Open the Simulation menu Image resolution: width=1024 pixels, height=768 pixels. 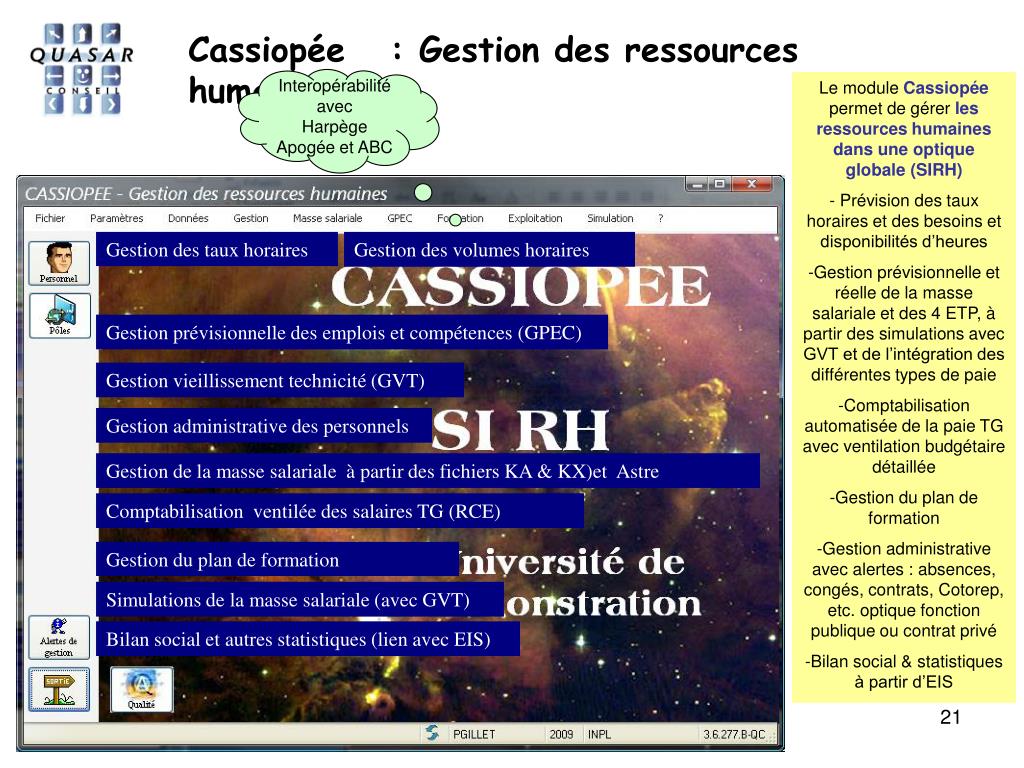[x=610, y=218]
